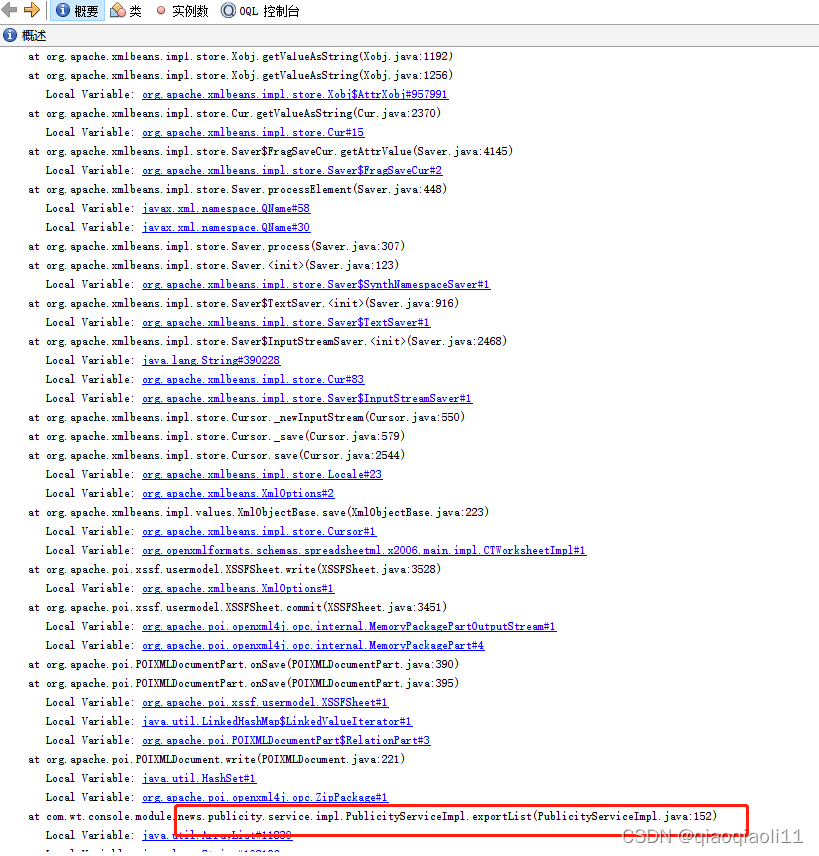Click the 概述 info icon
819x856 pixels.
10,35
